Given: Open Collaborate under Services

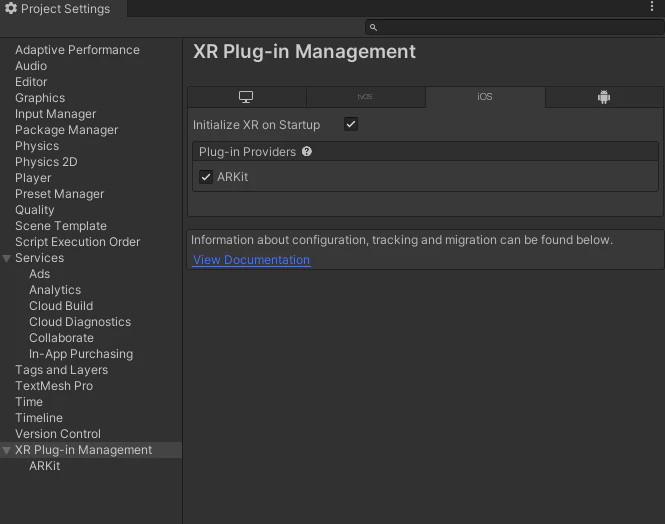Looking at the screenshot, I should [61, 338].
